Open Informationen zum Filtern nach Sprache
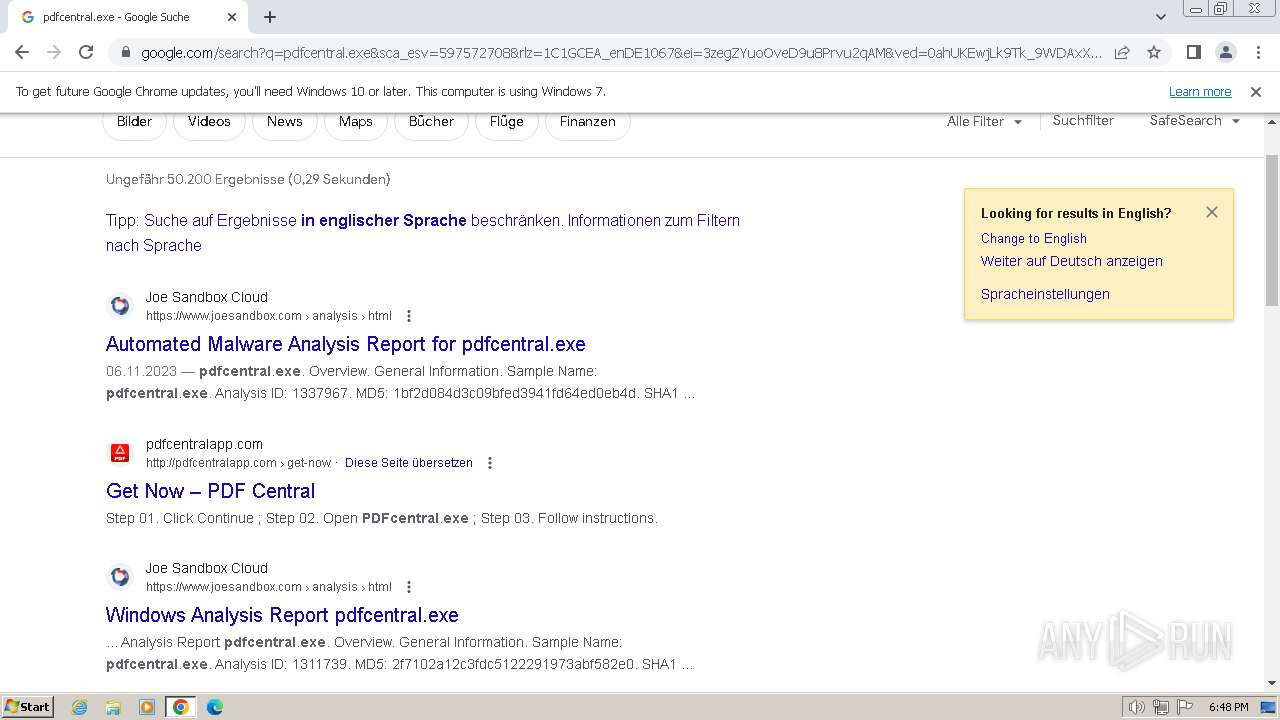 point(423,232)
